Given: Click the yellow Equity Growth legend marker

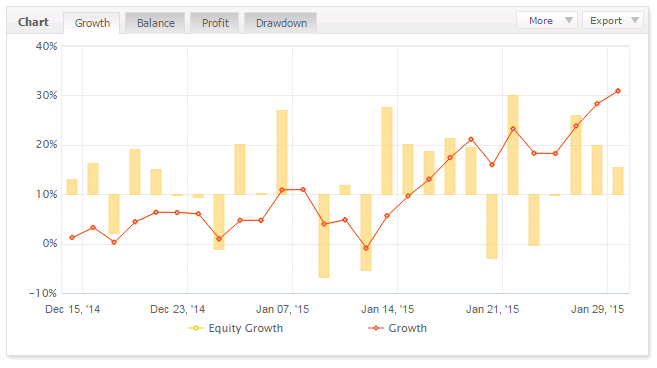Looking at the screenshot, I should pos(196,328).
